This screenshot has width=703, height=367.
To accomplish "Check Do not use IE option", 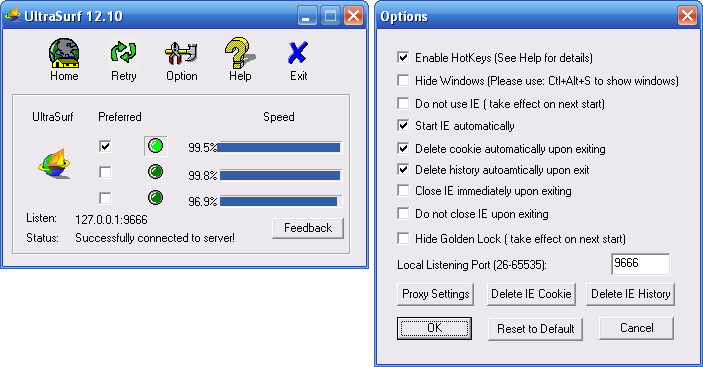I will (403, 104).
